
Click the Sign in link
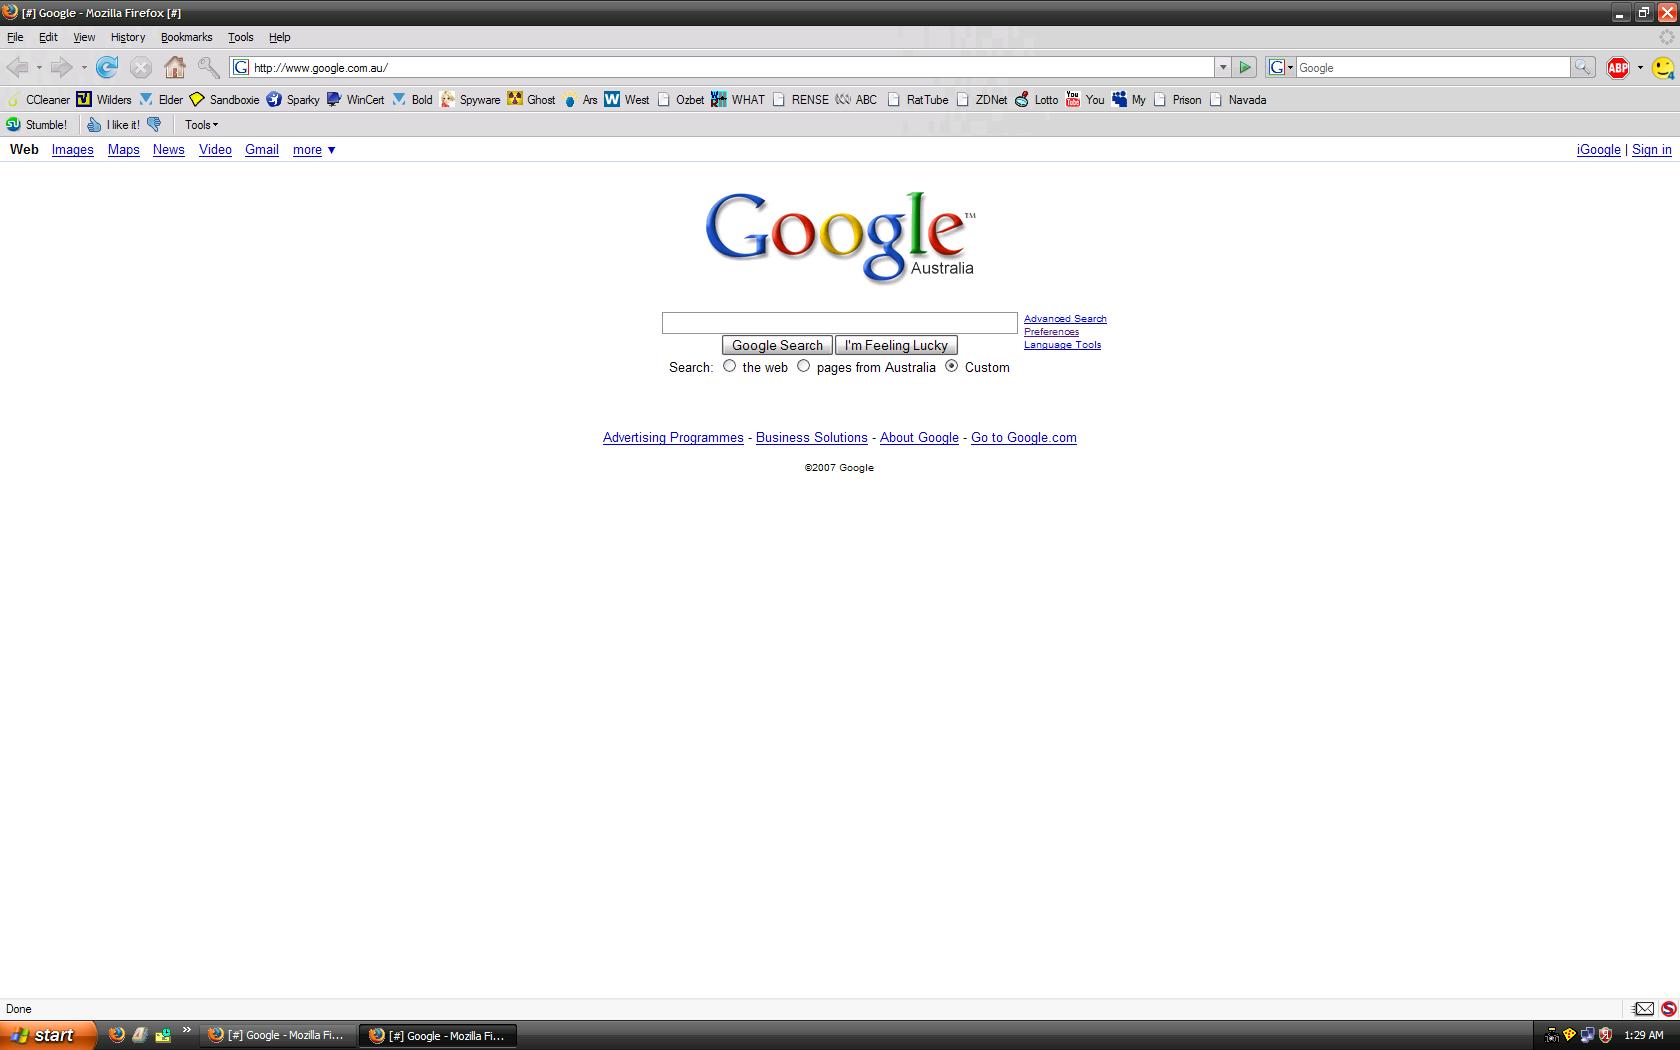point(1651,150)
